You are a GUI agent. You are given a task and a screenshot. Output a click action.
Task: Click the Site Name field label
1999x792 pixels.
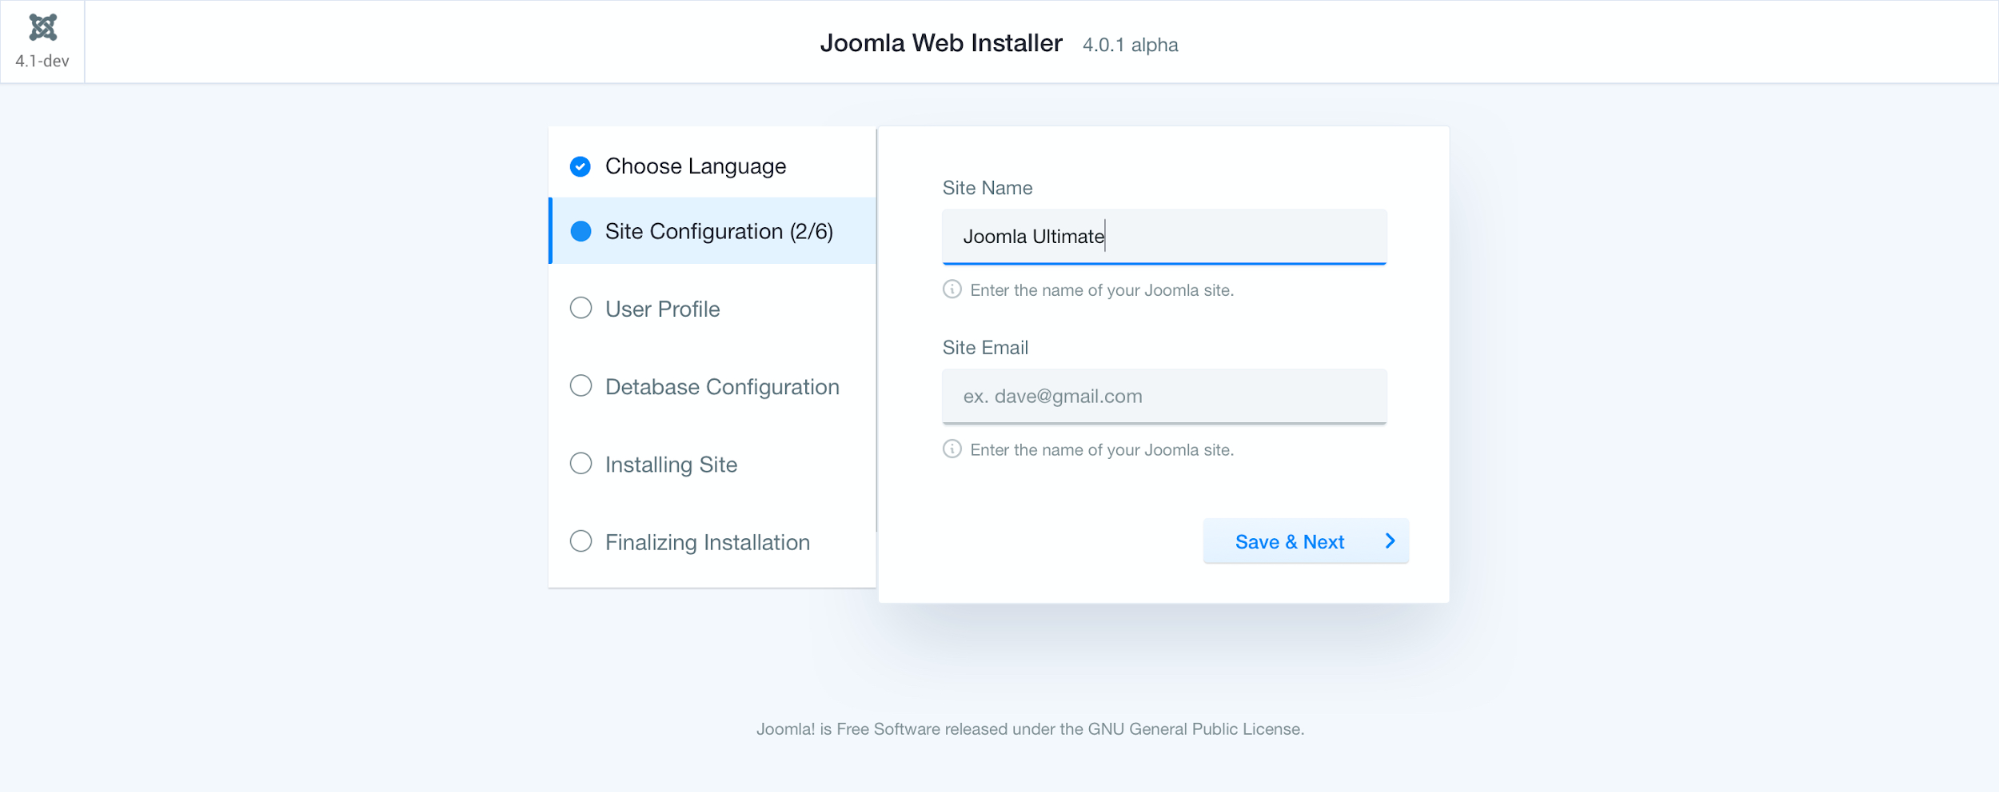tap(987, 188)
